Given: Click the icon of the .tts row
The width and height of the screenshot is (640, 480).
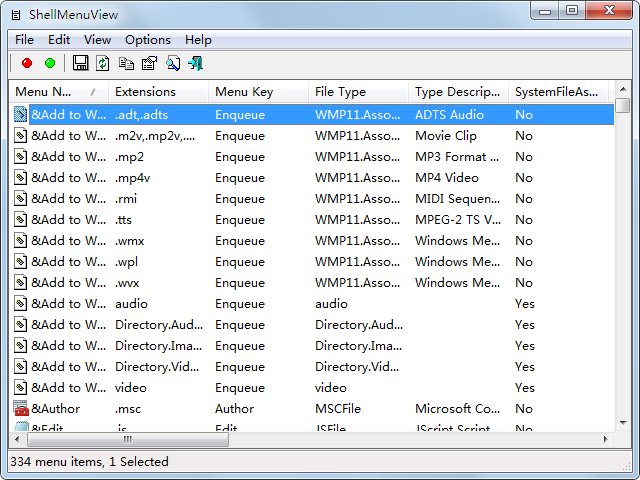Looking at the screenshot, I should [x=20, y=220].
